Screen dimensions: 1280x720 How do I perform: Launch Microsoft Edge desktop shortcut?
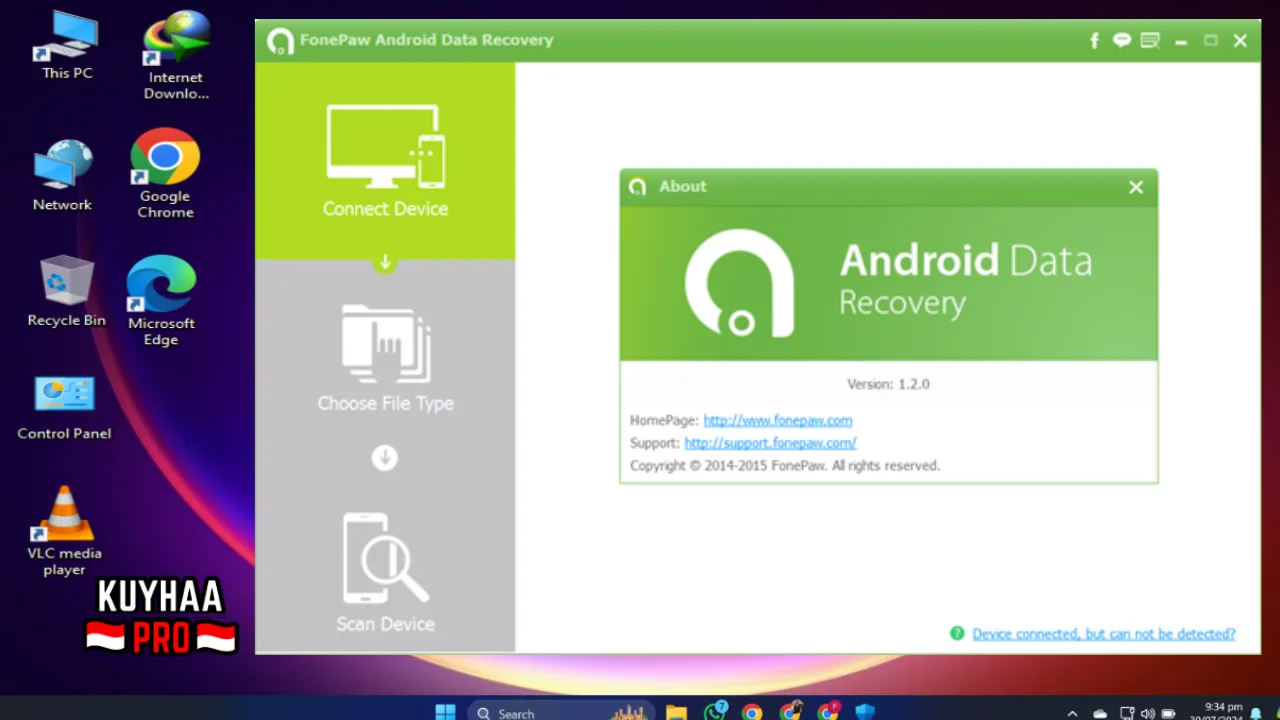coord(161,300)
